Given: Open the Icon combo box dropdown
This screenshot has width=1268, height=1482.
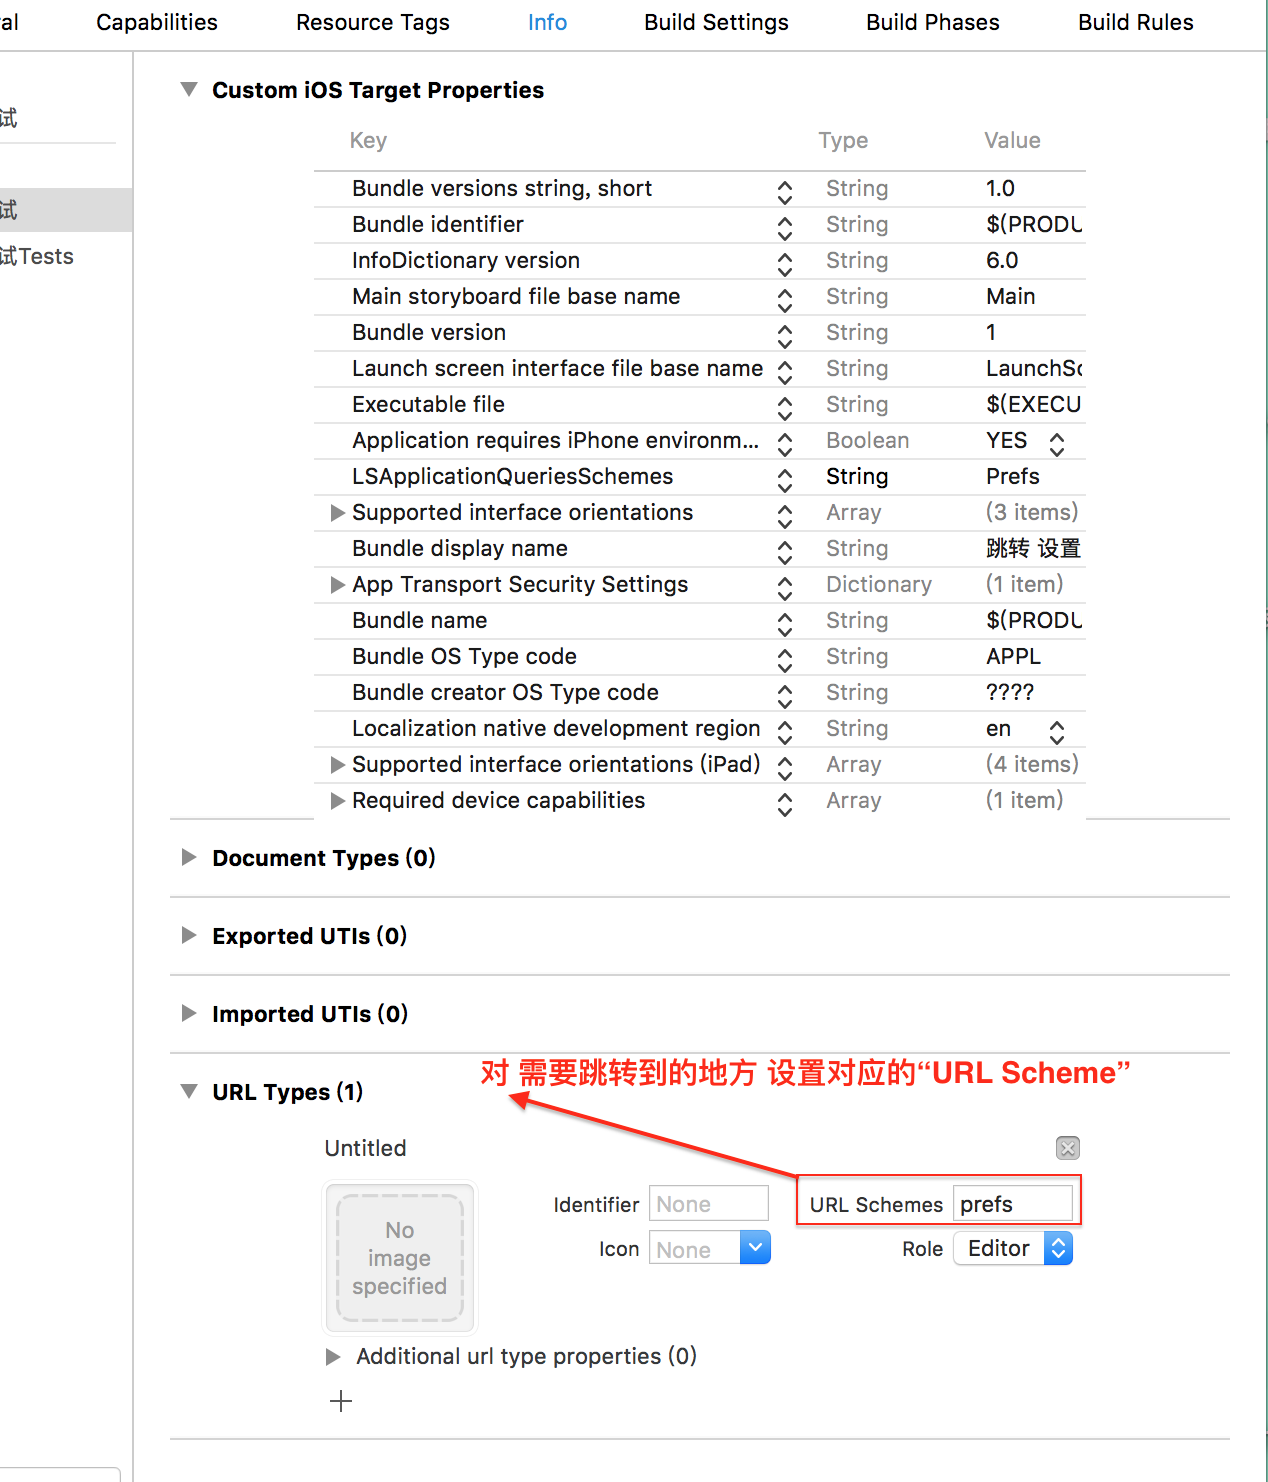Looking at the screenshot, I should click(x=755, y=1247).
